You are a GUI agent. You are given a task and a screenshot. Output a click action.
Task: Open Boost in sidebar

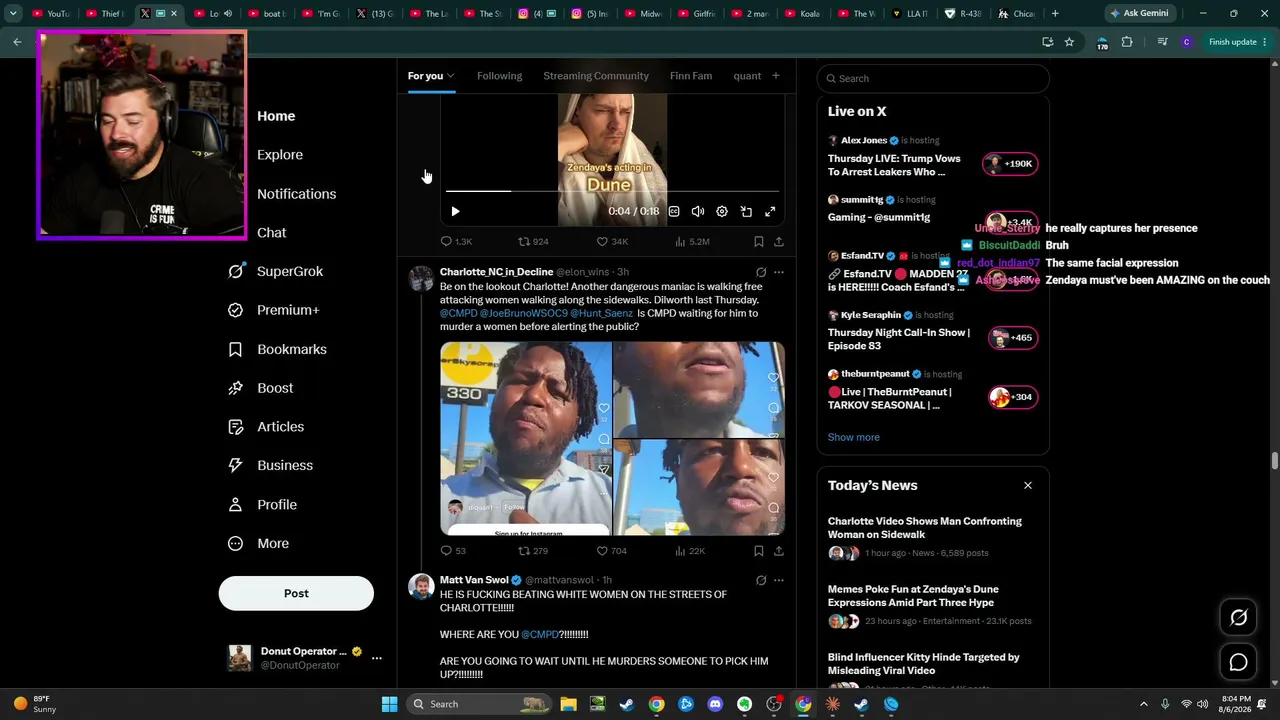260,388
